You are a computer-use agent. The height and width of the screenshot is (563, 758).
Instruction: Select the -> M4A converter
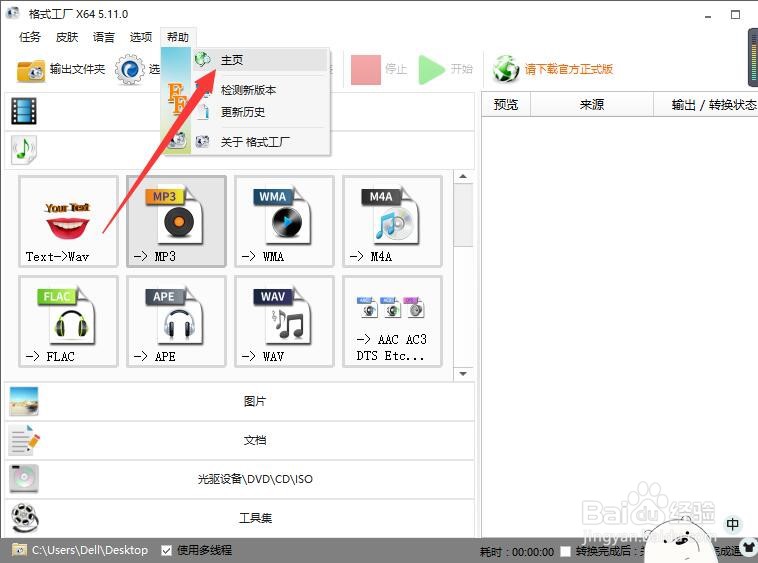tap(392, 221)
